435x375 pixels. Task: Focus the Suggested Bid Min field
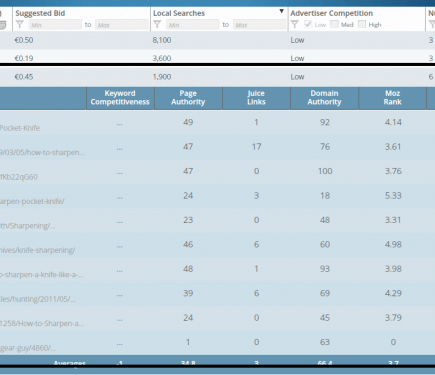pyautogui.click(x=55, y=25)
